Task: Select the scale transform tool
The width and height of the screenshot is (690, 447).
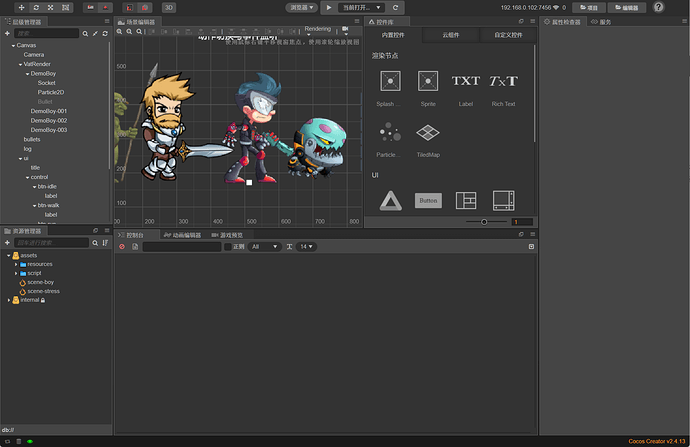Action: pyautogui.click(x=51, y=7)
